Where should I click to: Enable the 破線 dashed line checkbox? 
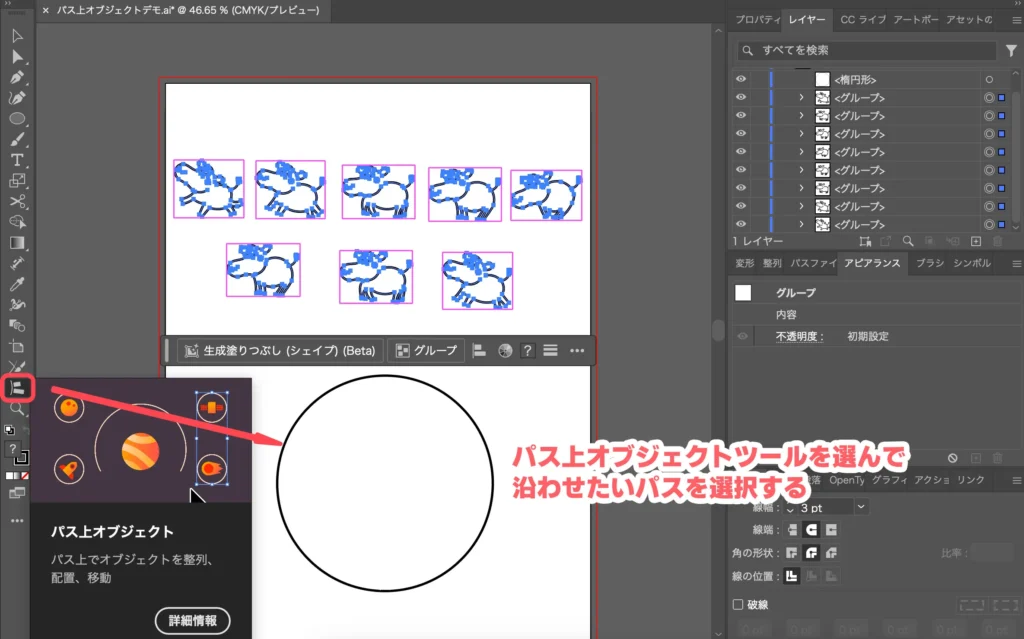[738, 604]
